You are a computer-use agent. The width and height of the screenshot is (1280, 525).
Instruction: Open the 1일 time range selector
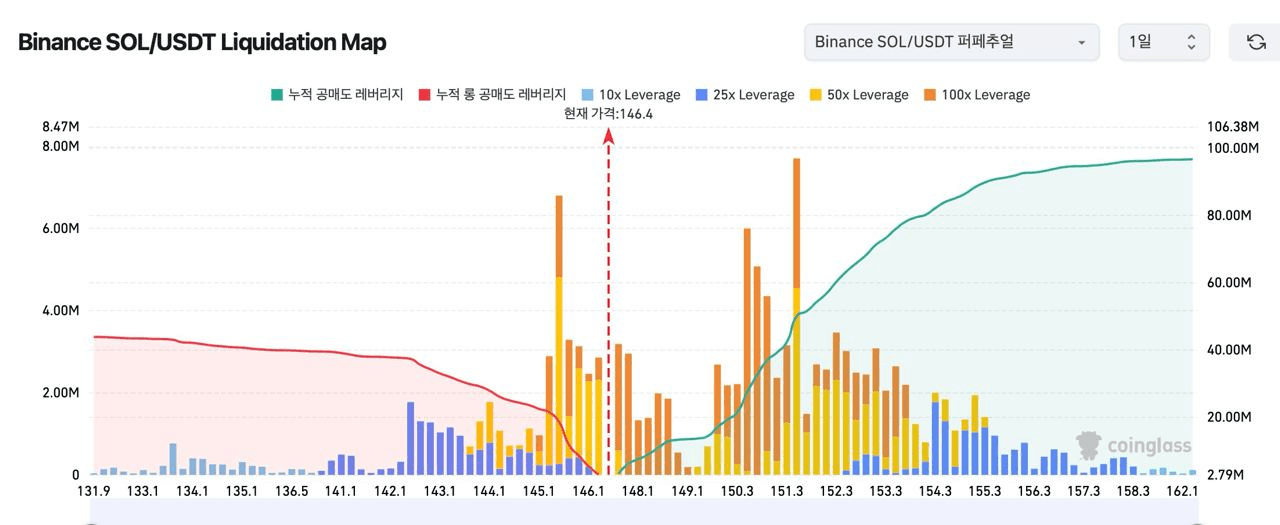pyautogui.click(x=1162, y=42)
